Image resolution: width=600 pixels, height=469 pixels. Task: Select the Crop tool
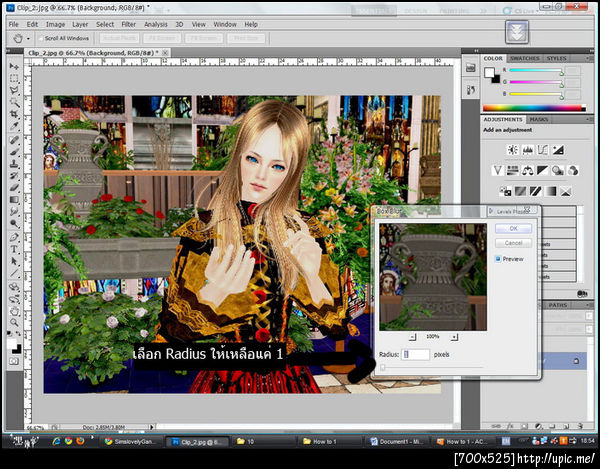click(x=14, y=114)
